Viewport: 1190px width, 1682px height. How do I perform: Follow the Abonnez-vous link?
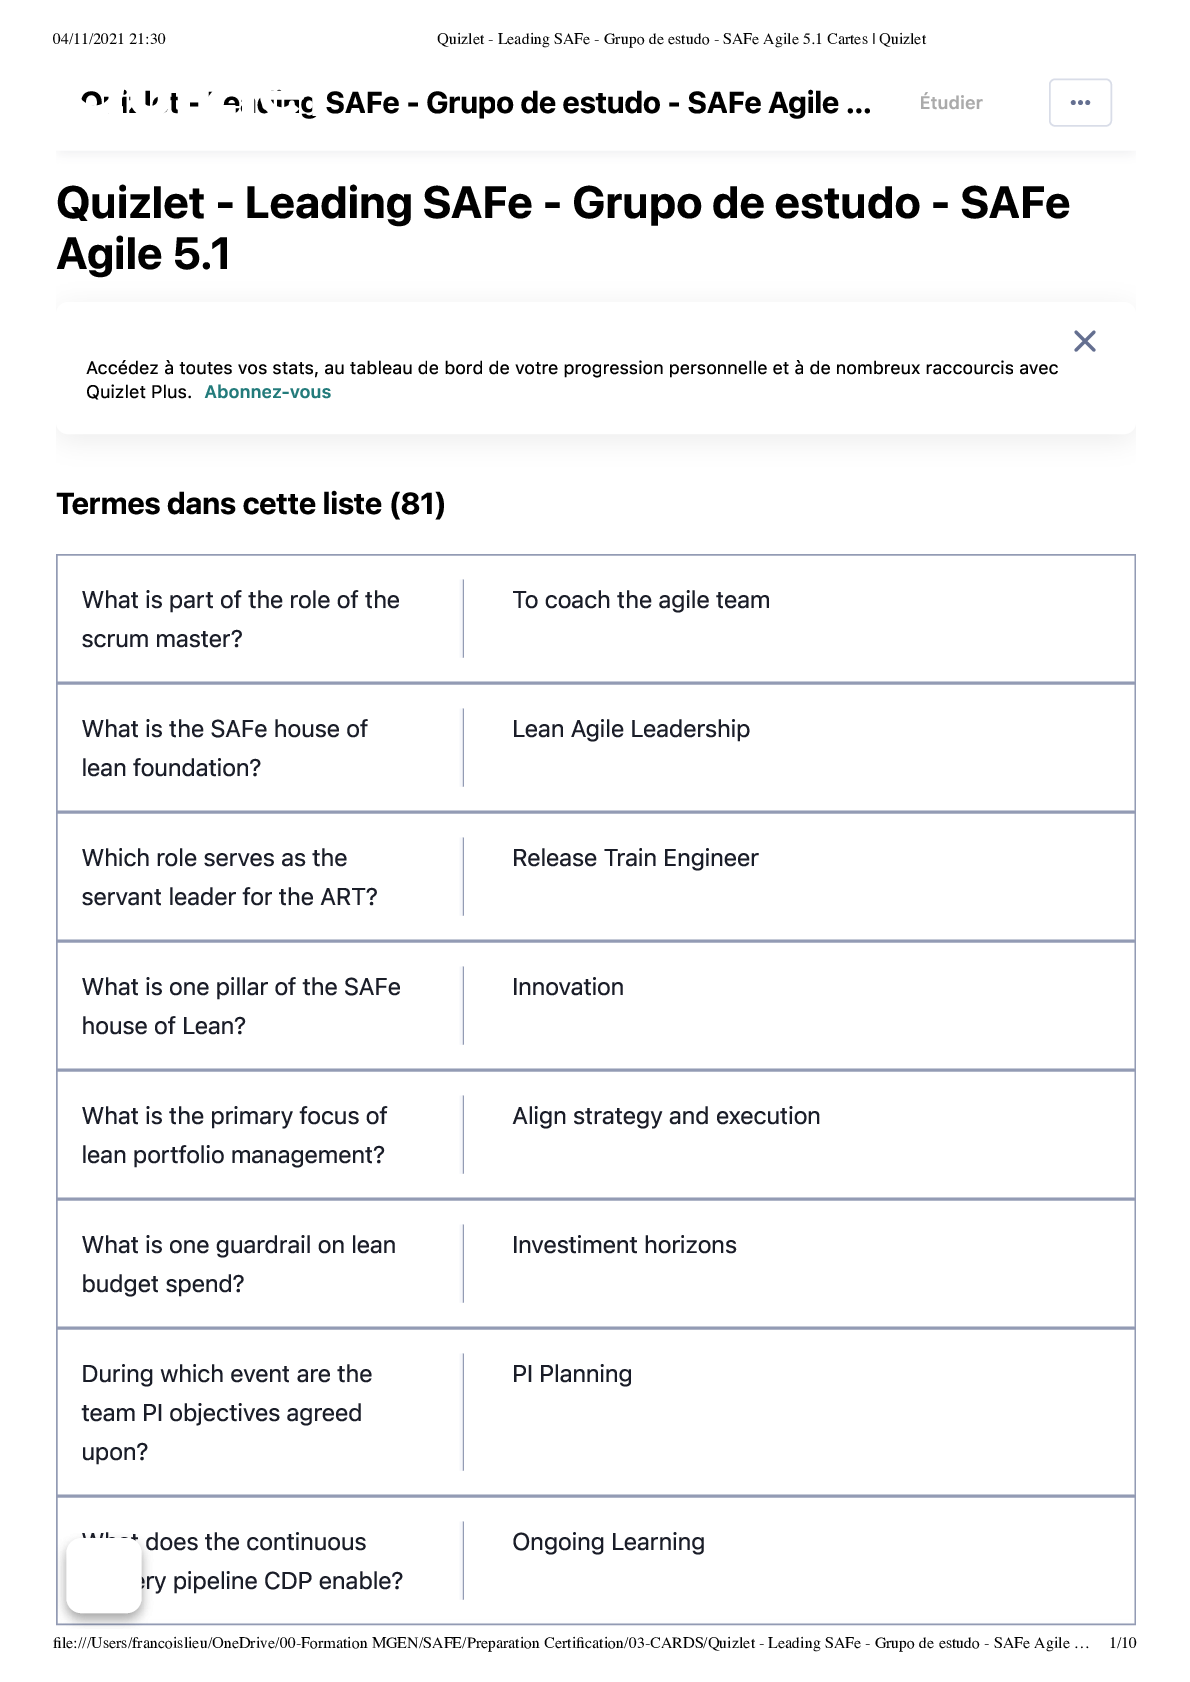267,392
